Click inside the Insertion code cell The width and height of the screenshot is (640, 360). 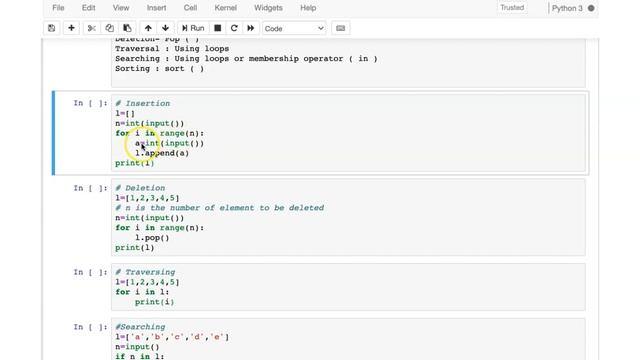click(348, 133)
